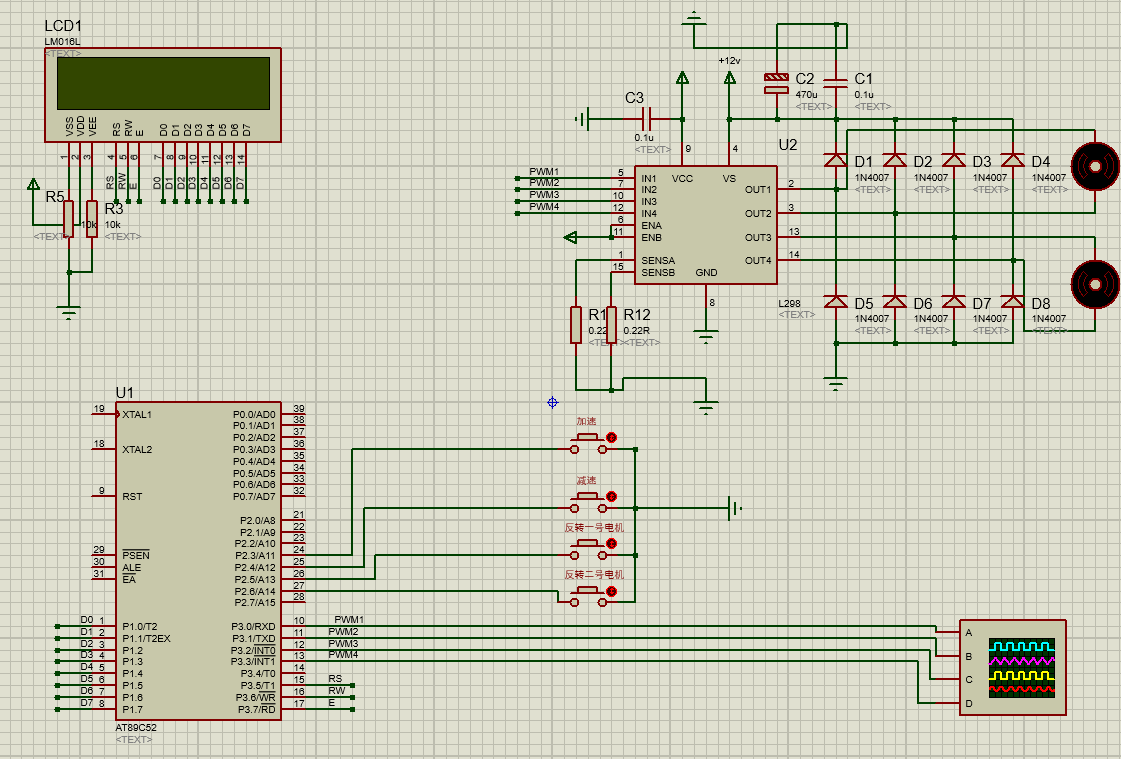Click the 减速 push button switch
This screenshot has height=759, width=1121.
(588, 502)
